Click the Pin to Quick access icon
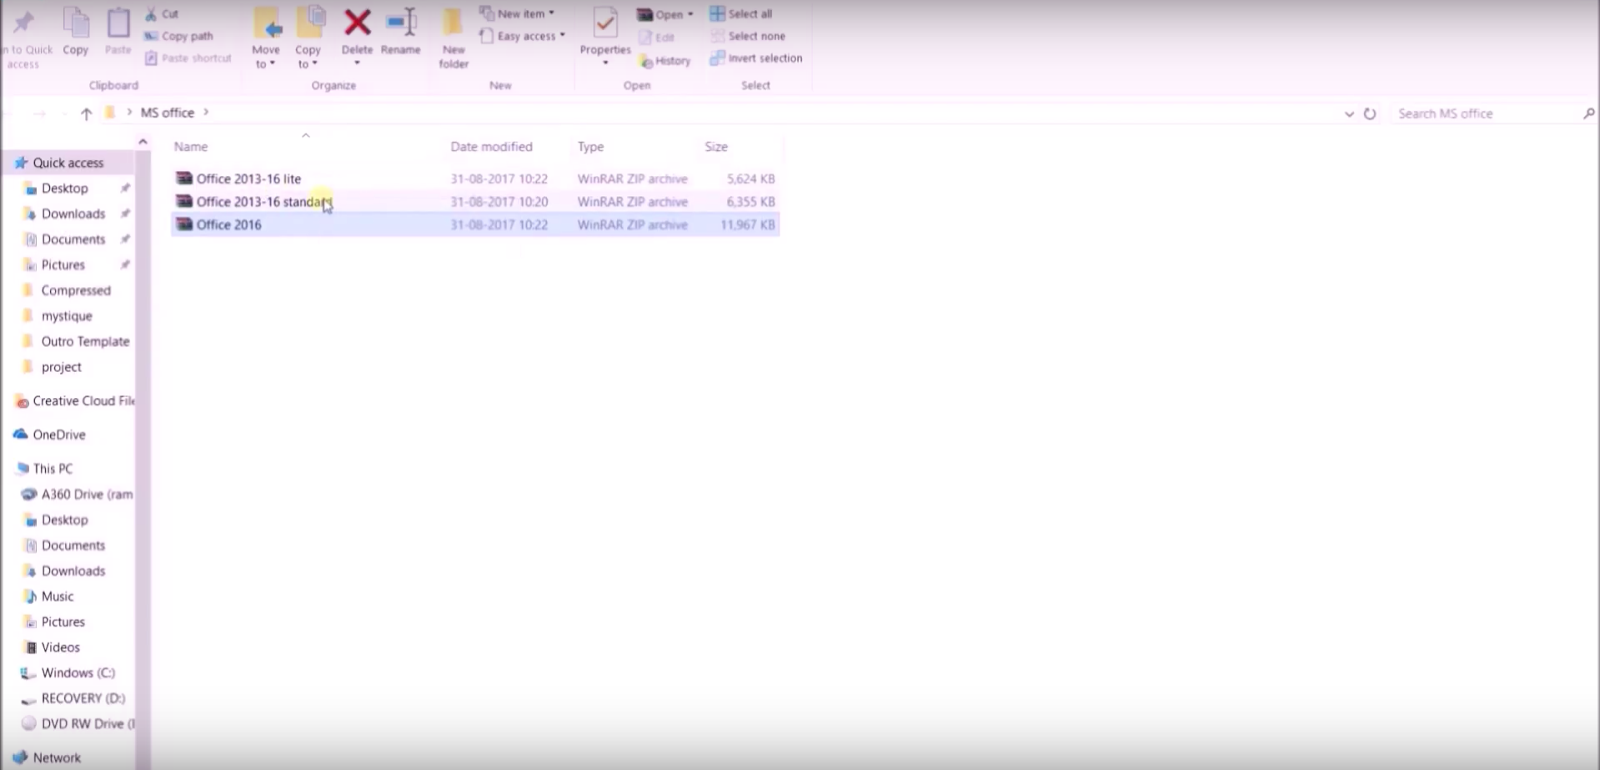The image size is (1600, 770). coord(24,22)
